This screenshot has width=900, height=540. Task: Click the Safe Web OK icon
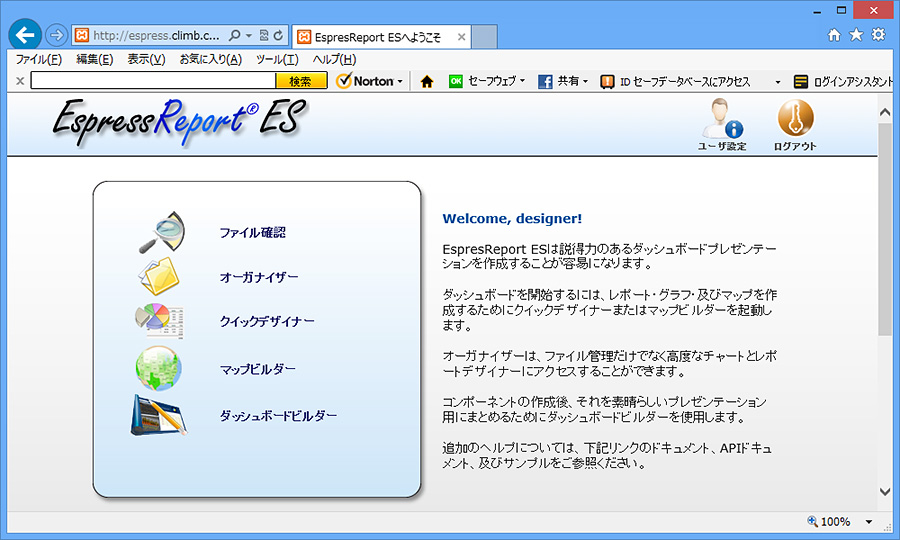click(456, 81)
